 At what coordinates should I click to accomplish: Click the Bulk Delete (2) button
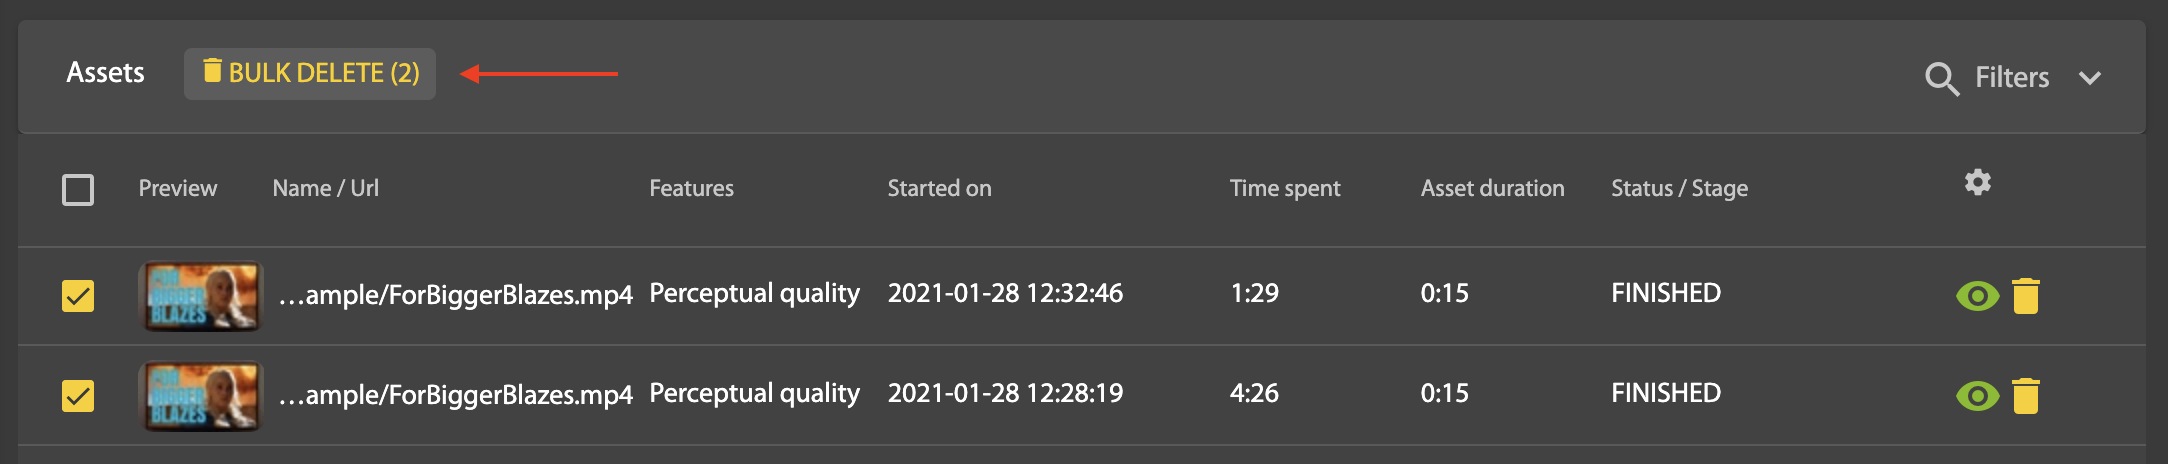pos(310,74)
